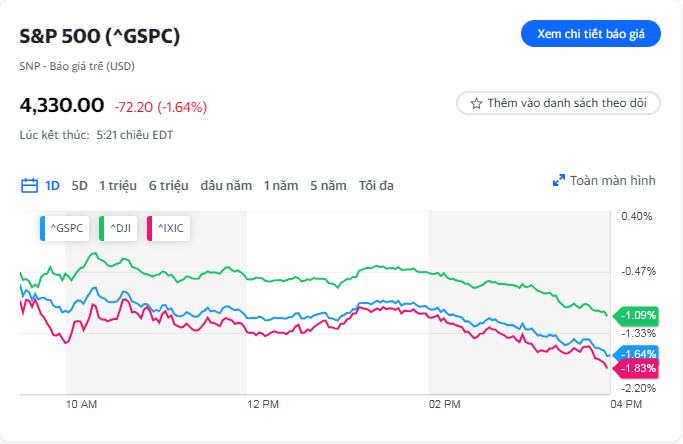683x444 pixels.
Task: Click the price value 4,330.00
Action: [x=62, y=105]
